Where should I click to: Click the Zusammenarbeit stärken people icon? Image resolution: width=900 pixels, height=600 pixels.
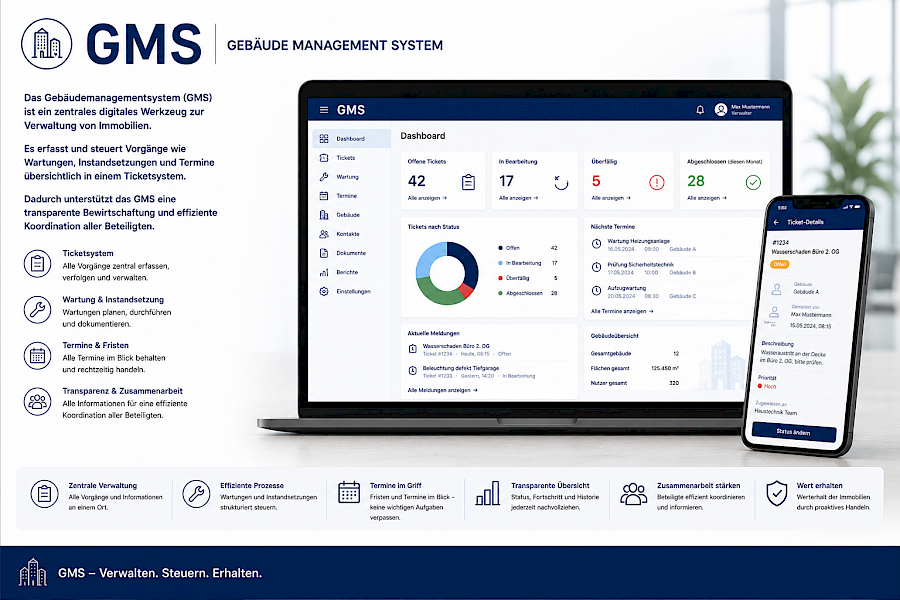point(633,494)
